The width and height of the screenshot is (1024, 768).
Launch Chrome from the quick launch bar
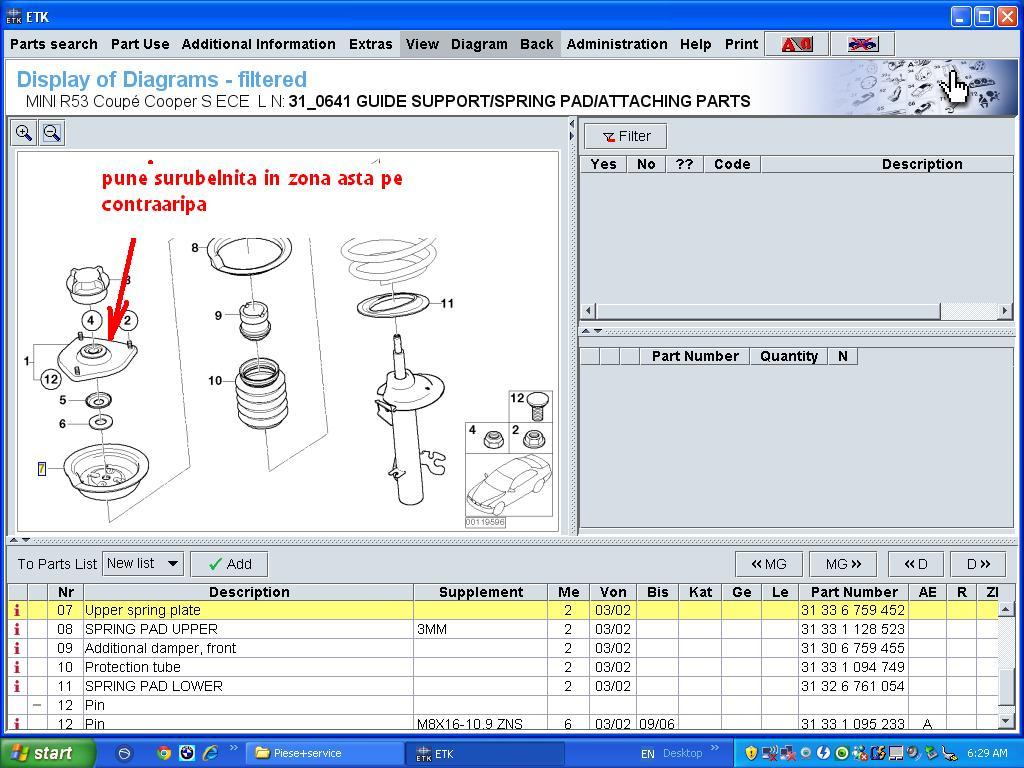click(164, 753)
